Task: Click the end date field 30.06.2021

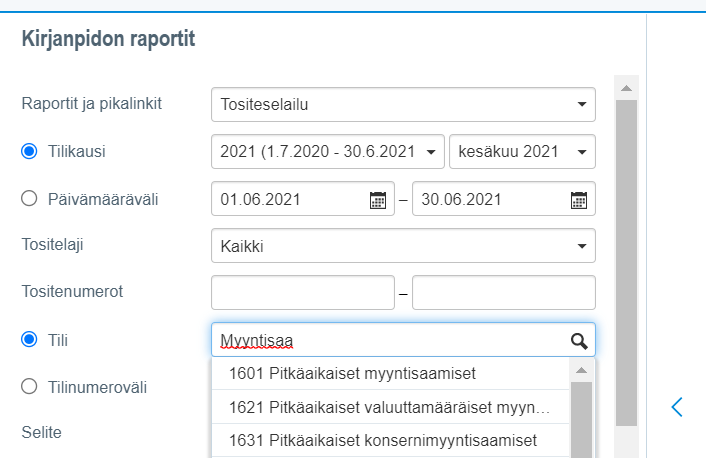Action: click(504, 199)
